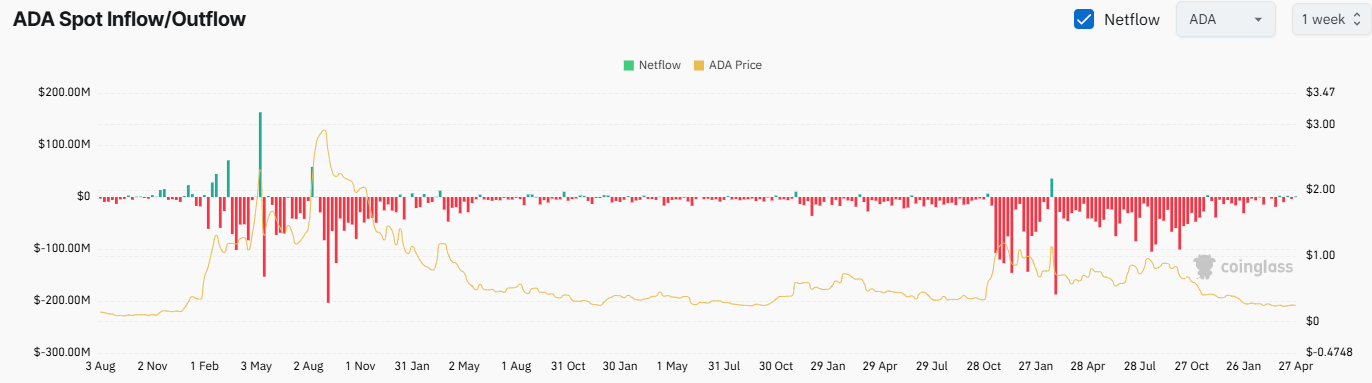Click the 1 Aug date label
This screenshot has height=383, width=1372.
point(517,367)
